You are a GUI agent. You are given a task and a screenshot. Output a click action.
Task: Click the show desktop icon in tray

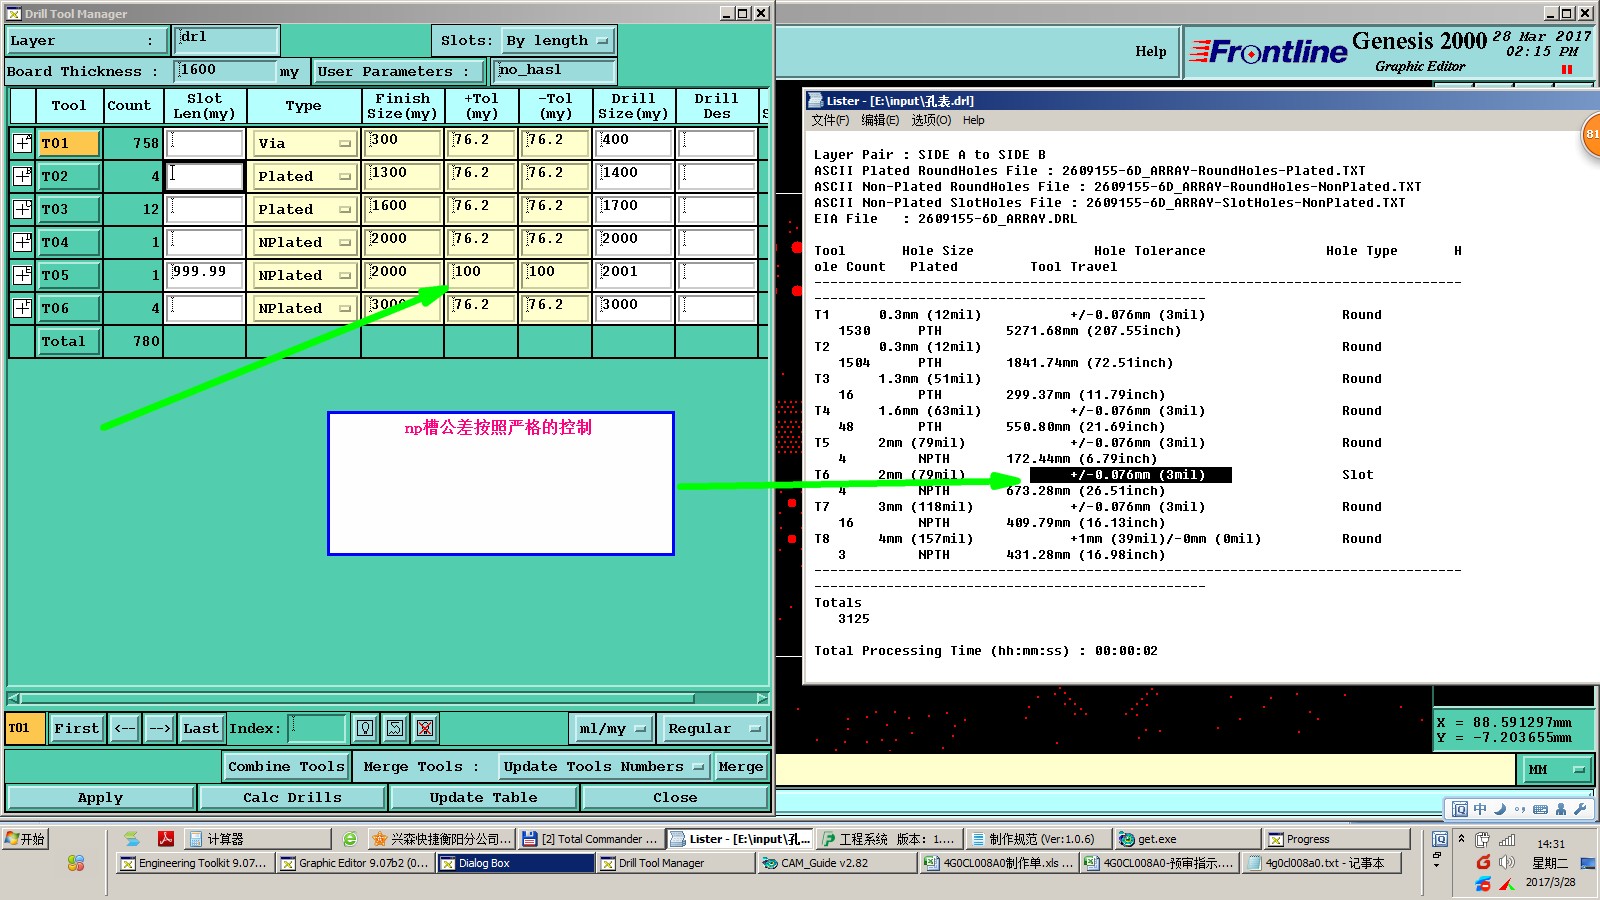click(1588, 862)
